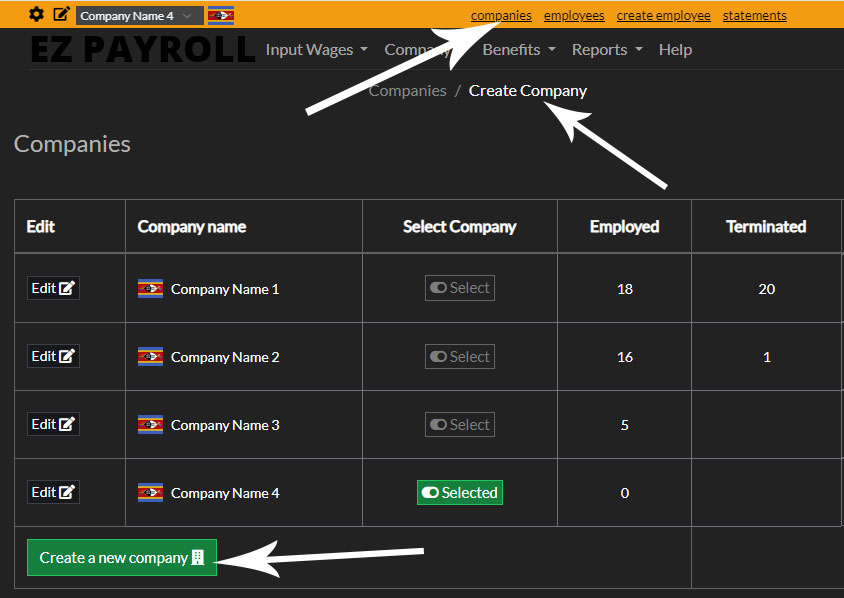Click the flag icon beside Company Name 2
This screenshot has height=598, width=844.
[x=150, y=356]
